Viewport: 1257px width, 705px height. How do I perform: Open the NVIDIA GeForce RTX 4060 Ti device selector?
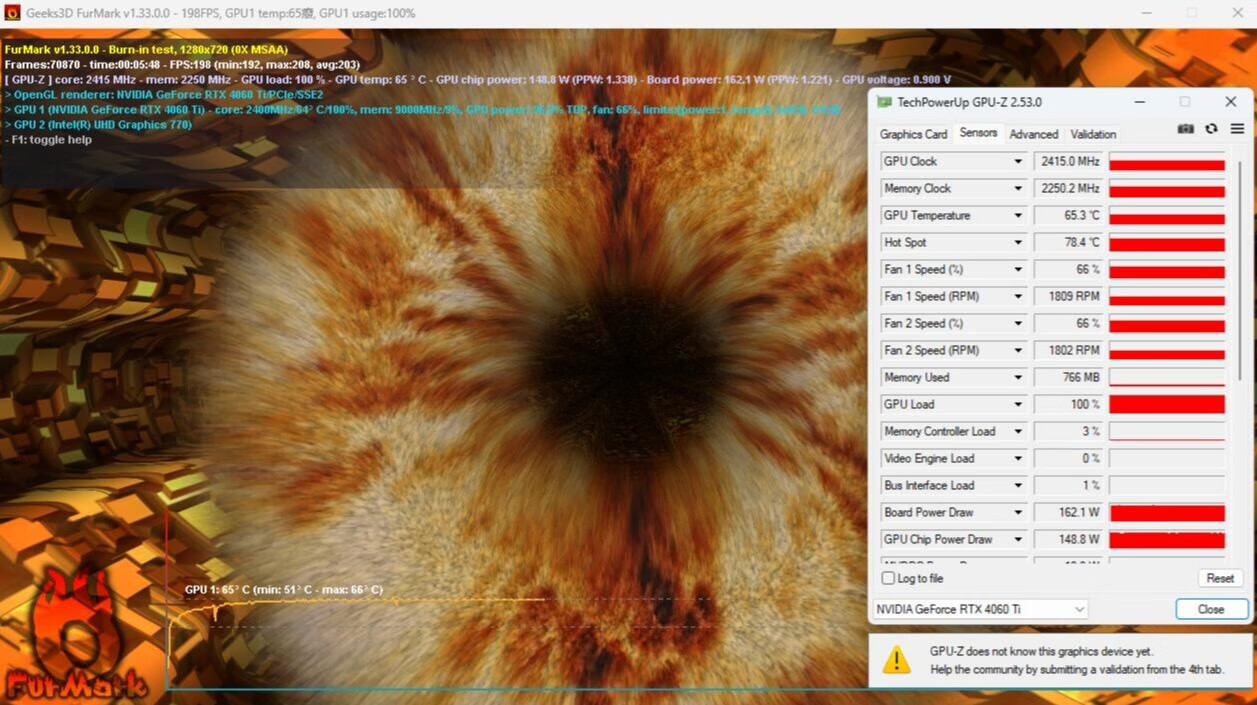coord(980,609)
